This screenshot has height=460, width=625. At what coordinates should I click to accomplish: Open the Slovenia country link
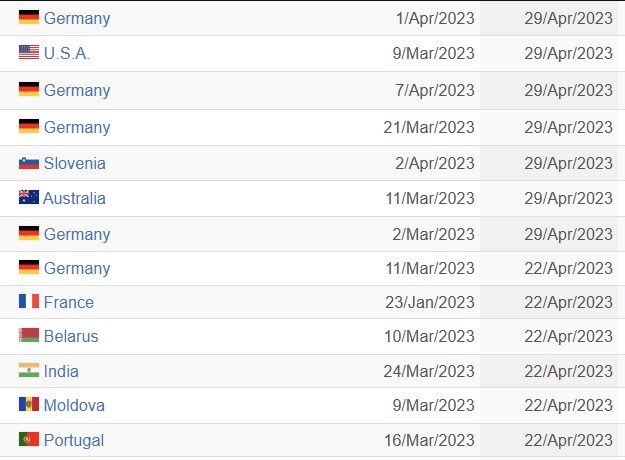coord(75,163)
